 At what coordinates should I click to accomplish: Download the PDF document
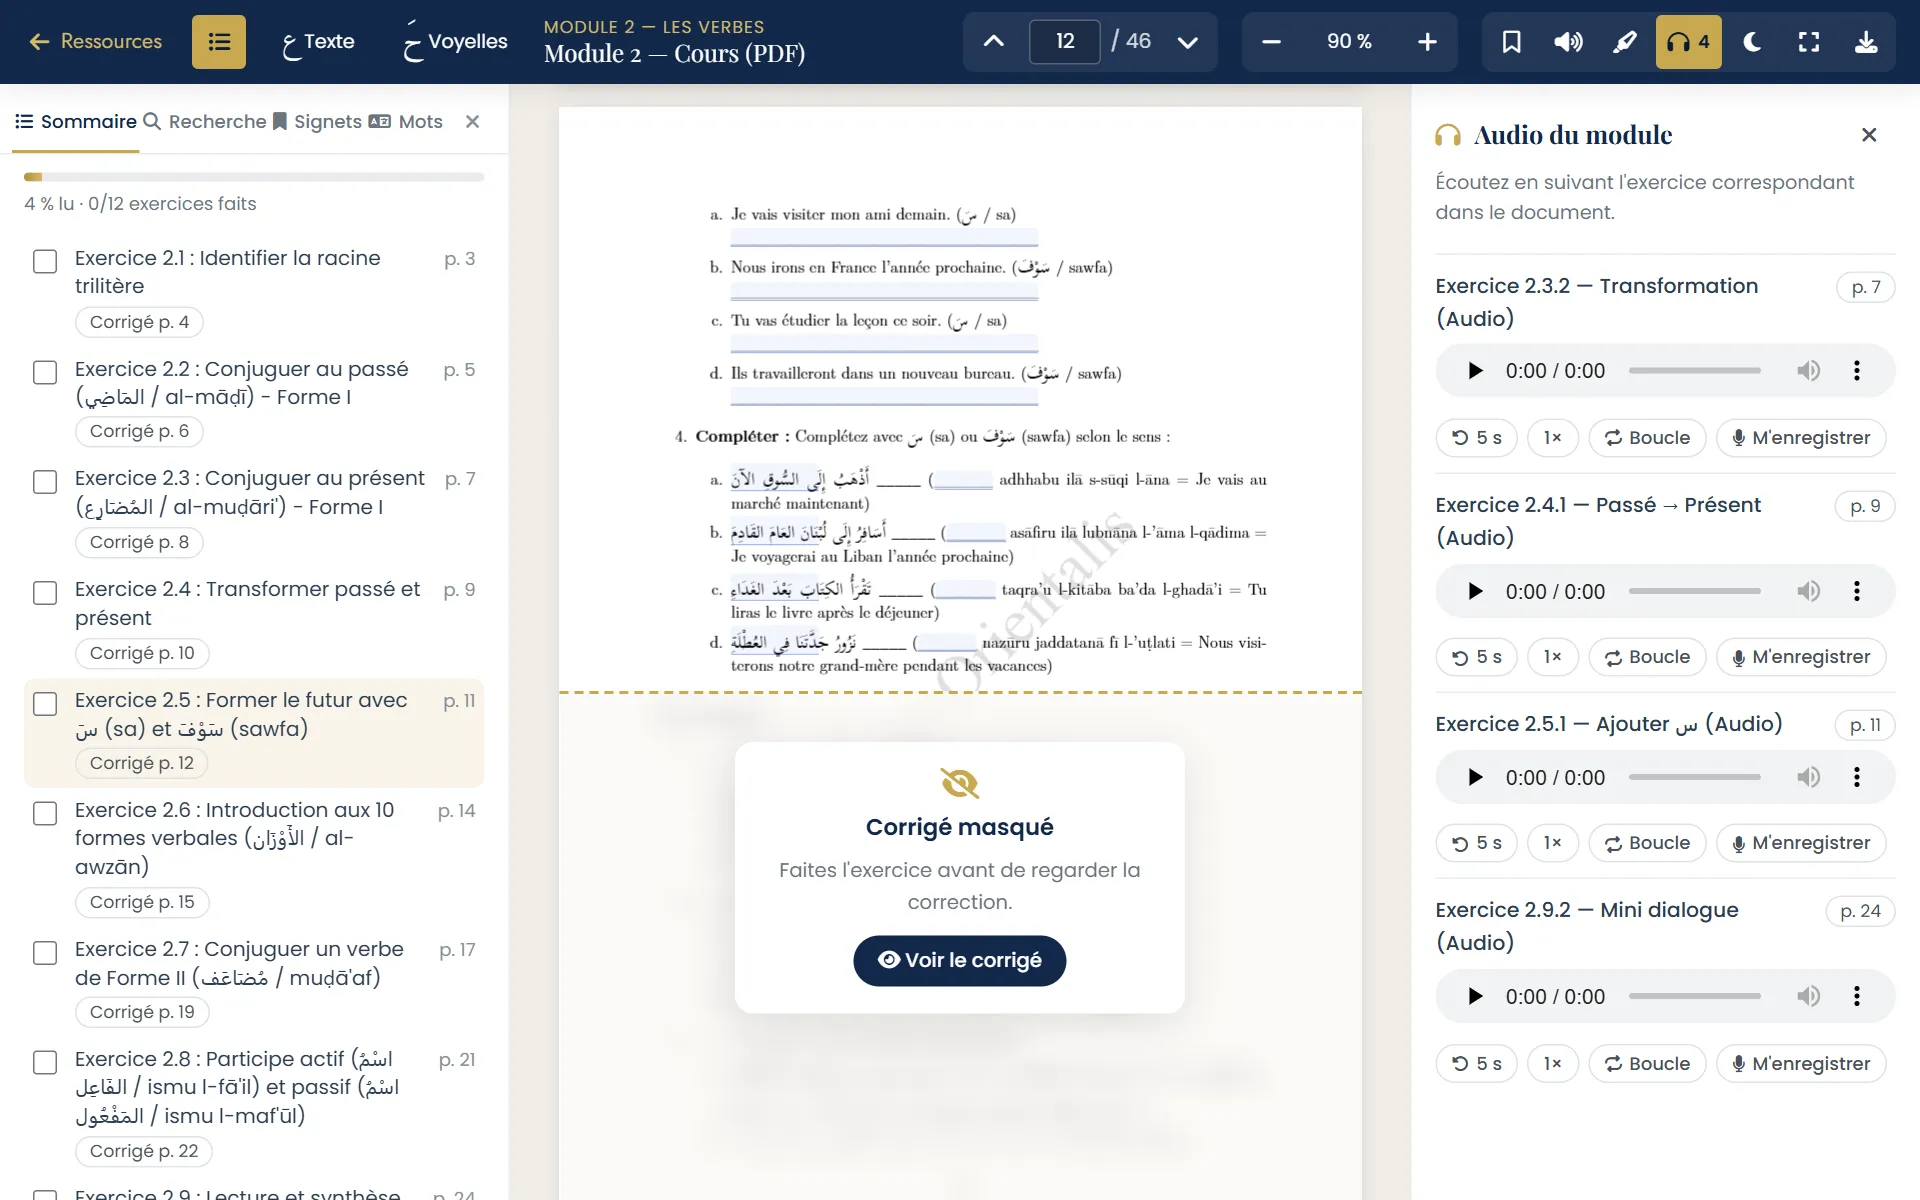[x=1866, y=42]
